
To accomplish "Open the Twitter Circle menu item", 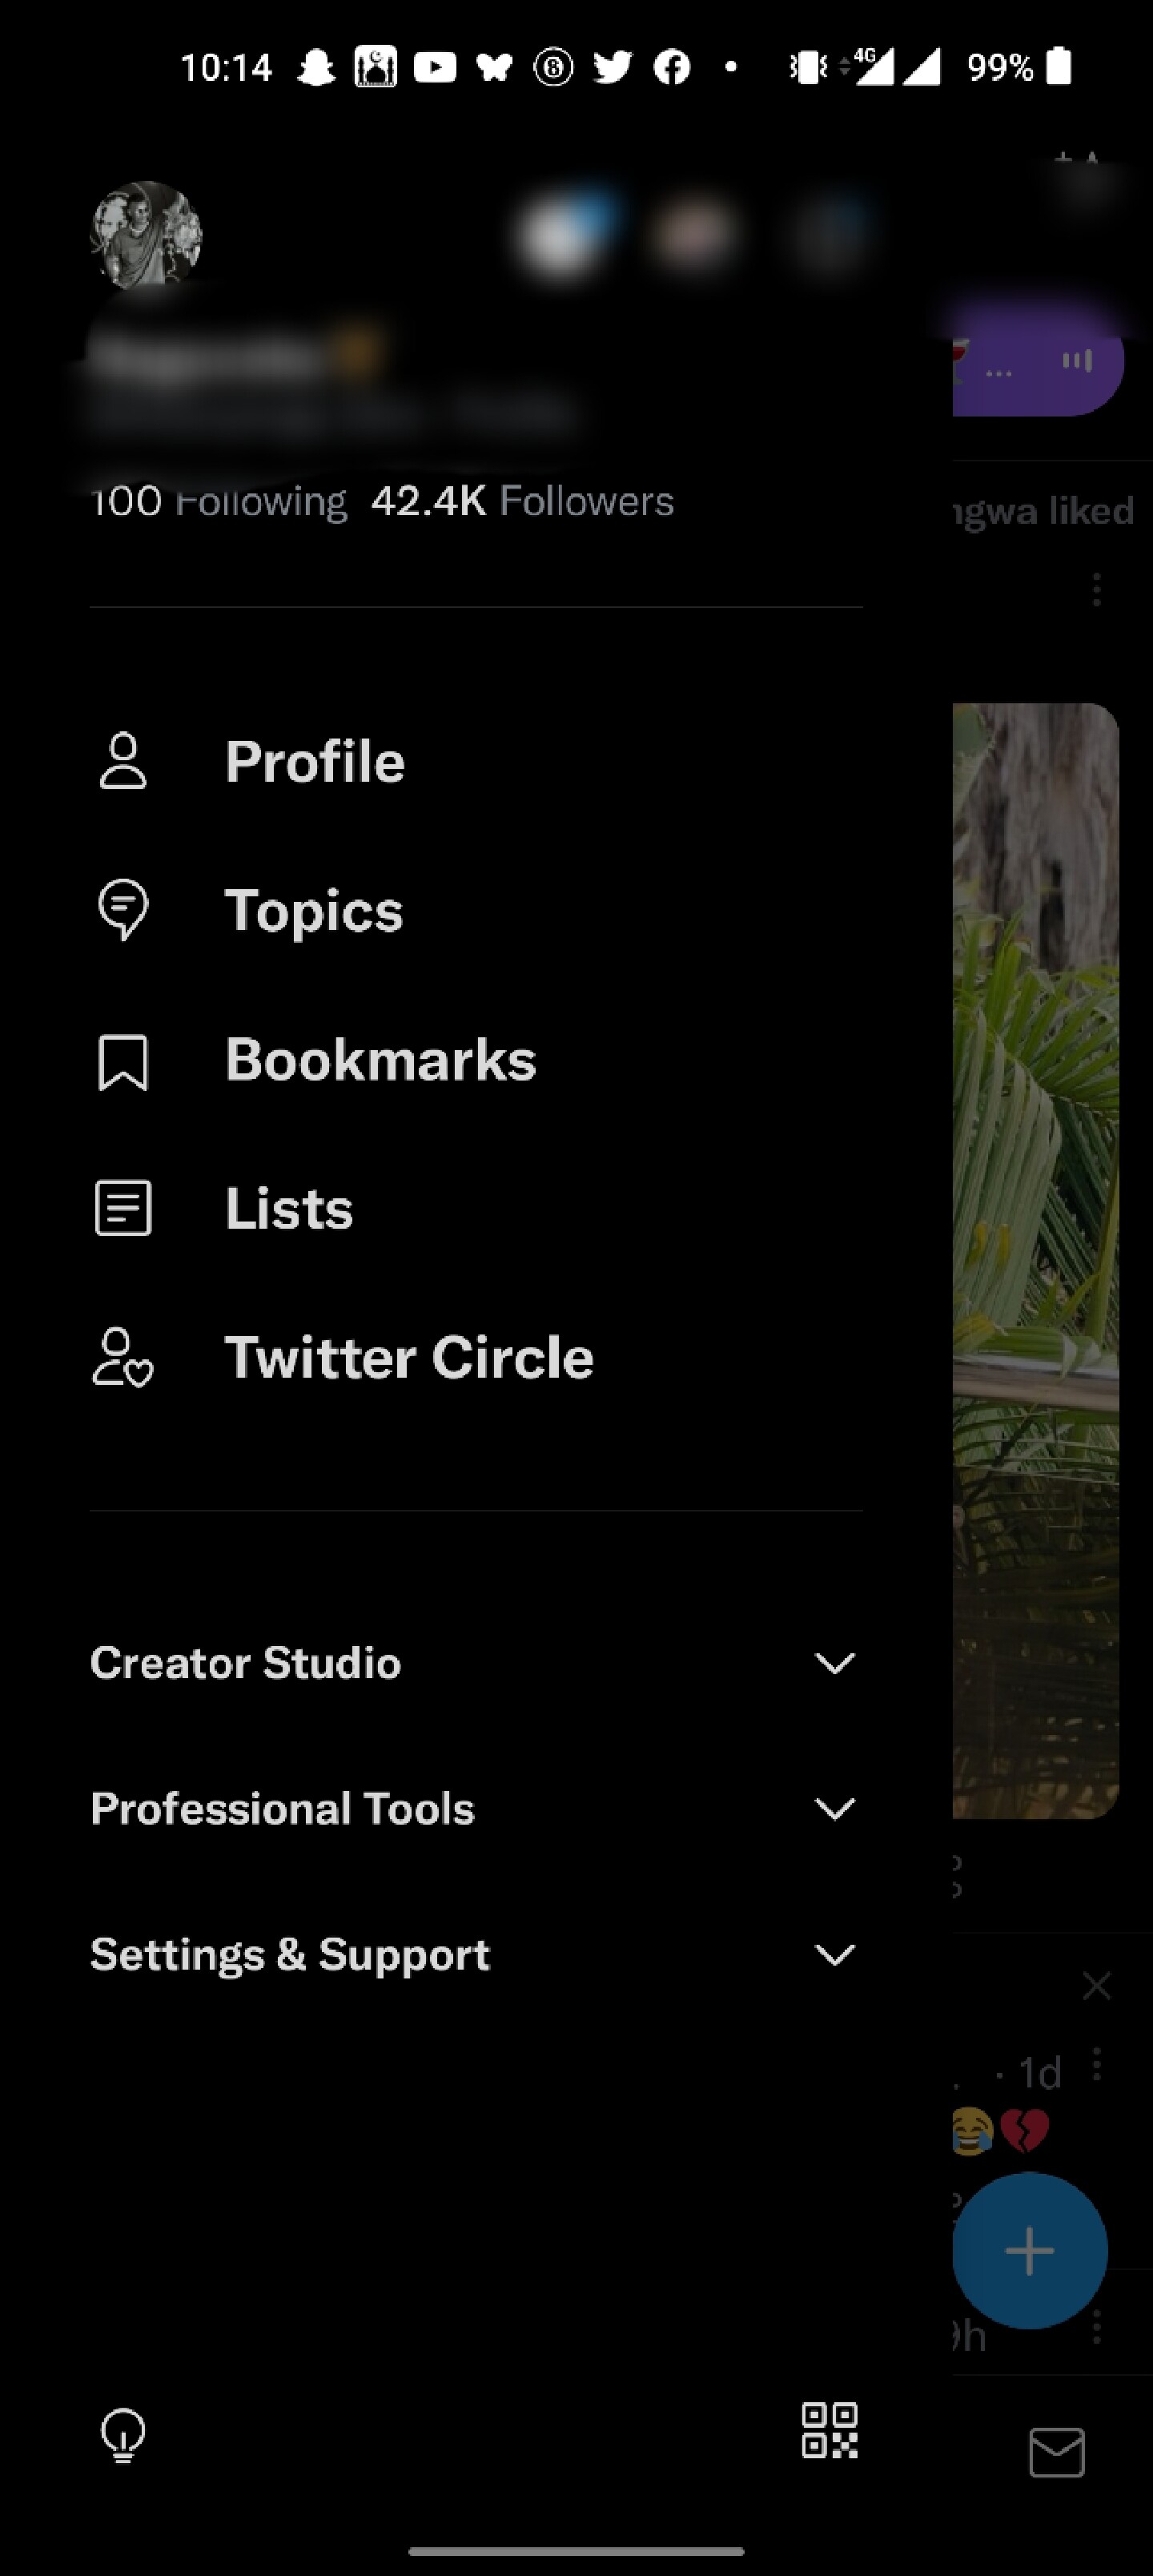I will pyautogui.click(x=476, y=1357).
